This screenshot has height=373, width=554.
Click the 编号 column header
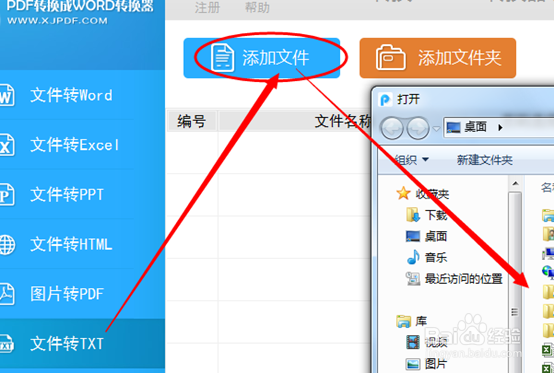click(191, 121)
